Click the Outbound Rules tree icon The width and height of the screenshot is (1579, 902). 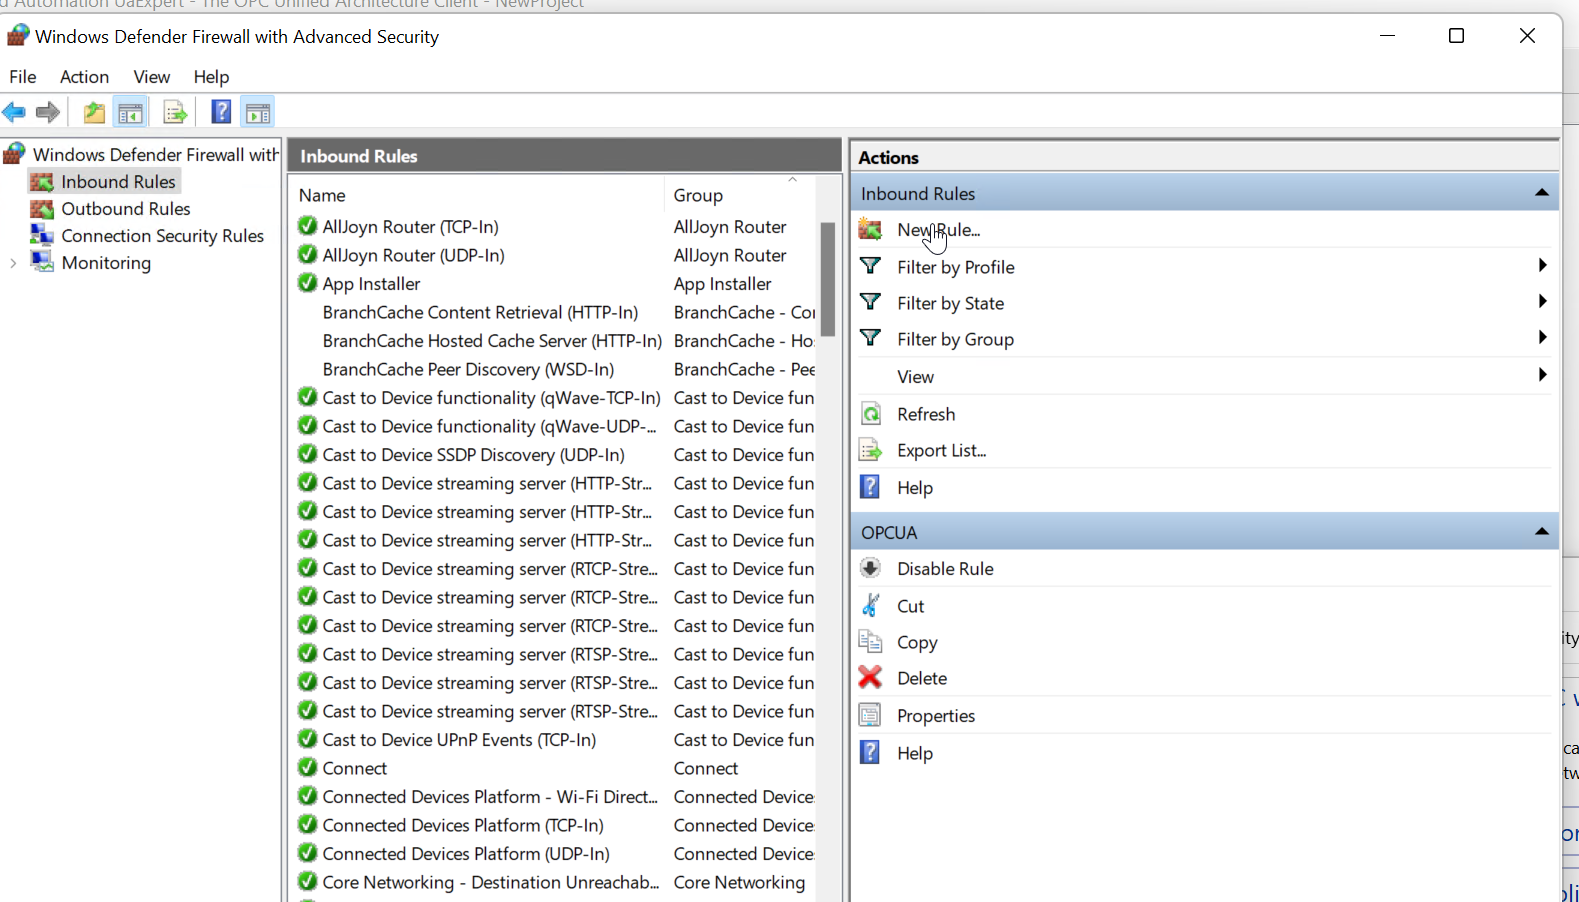(42, 209)
